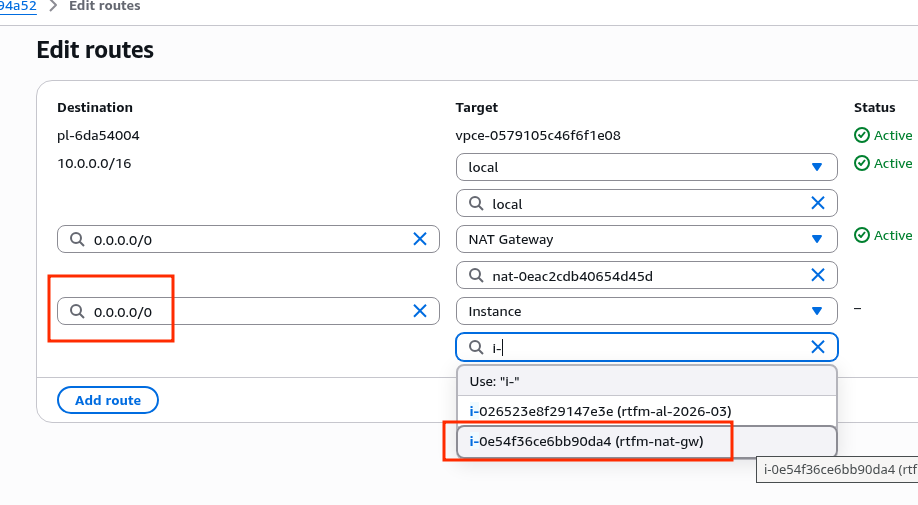Click into the "i-" target search input
The image size is (918, 505).
[x=645, y=347]
